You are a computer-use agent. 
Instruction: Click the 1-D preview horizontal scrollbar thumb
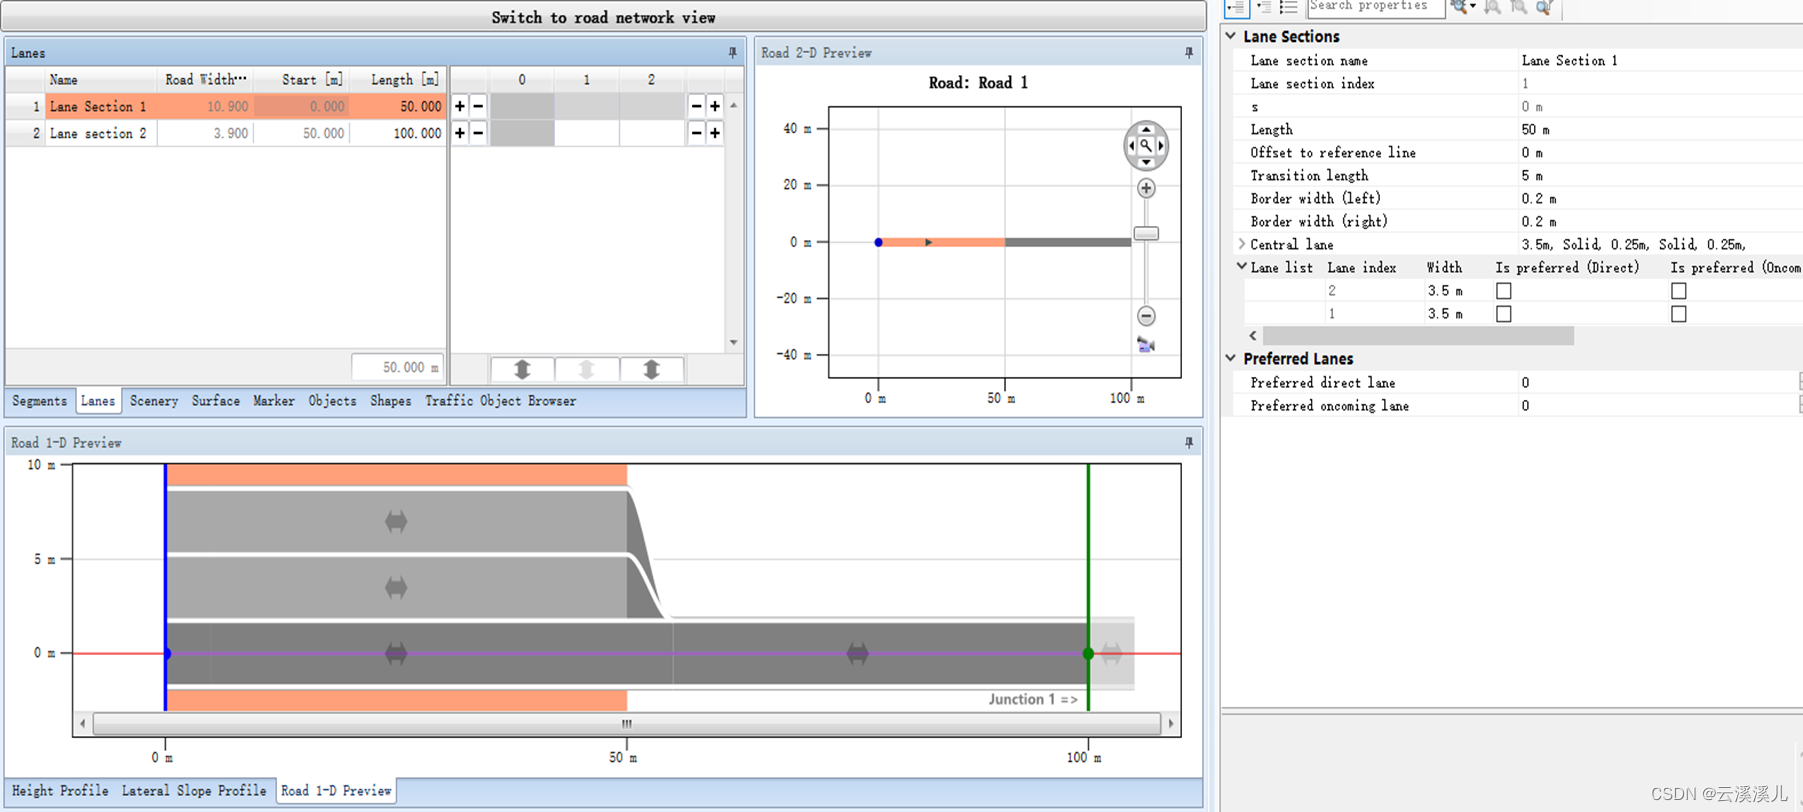pos(627,724)
